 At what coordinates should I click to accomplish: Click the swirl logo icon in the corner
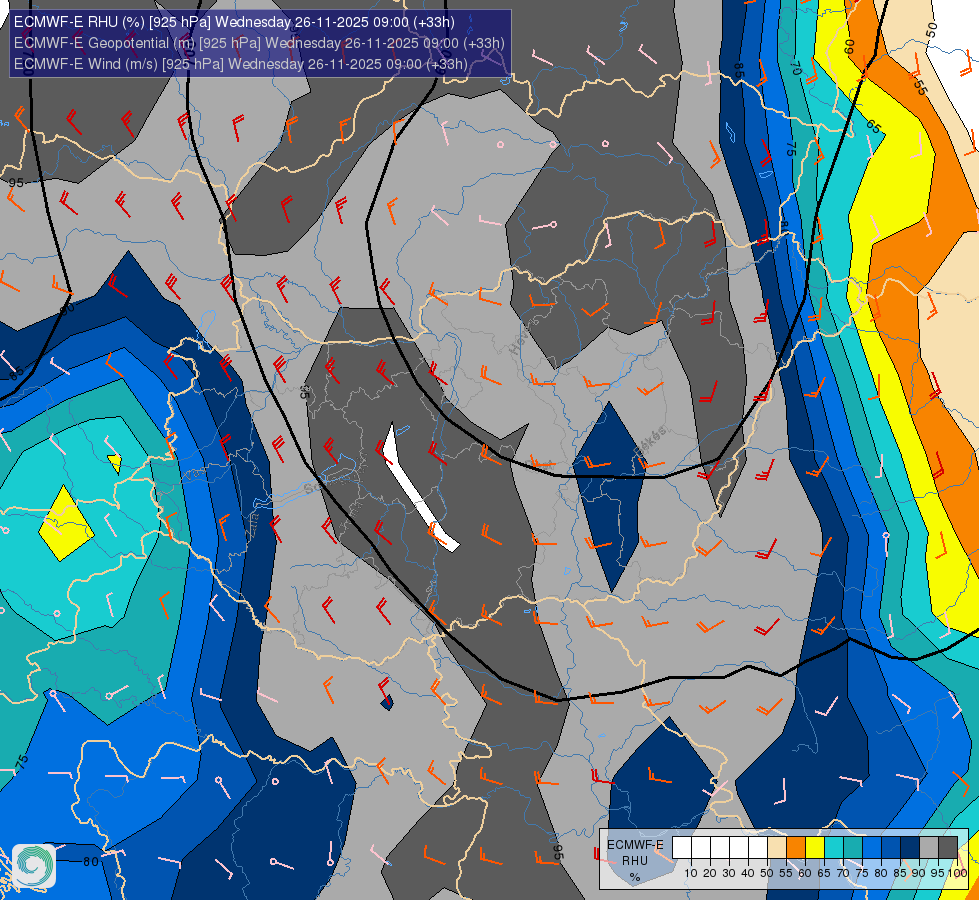[x=34, y=866]
